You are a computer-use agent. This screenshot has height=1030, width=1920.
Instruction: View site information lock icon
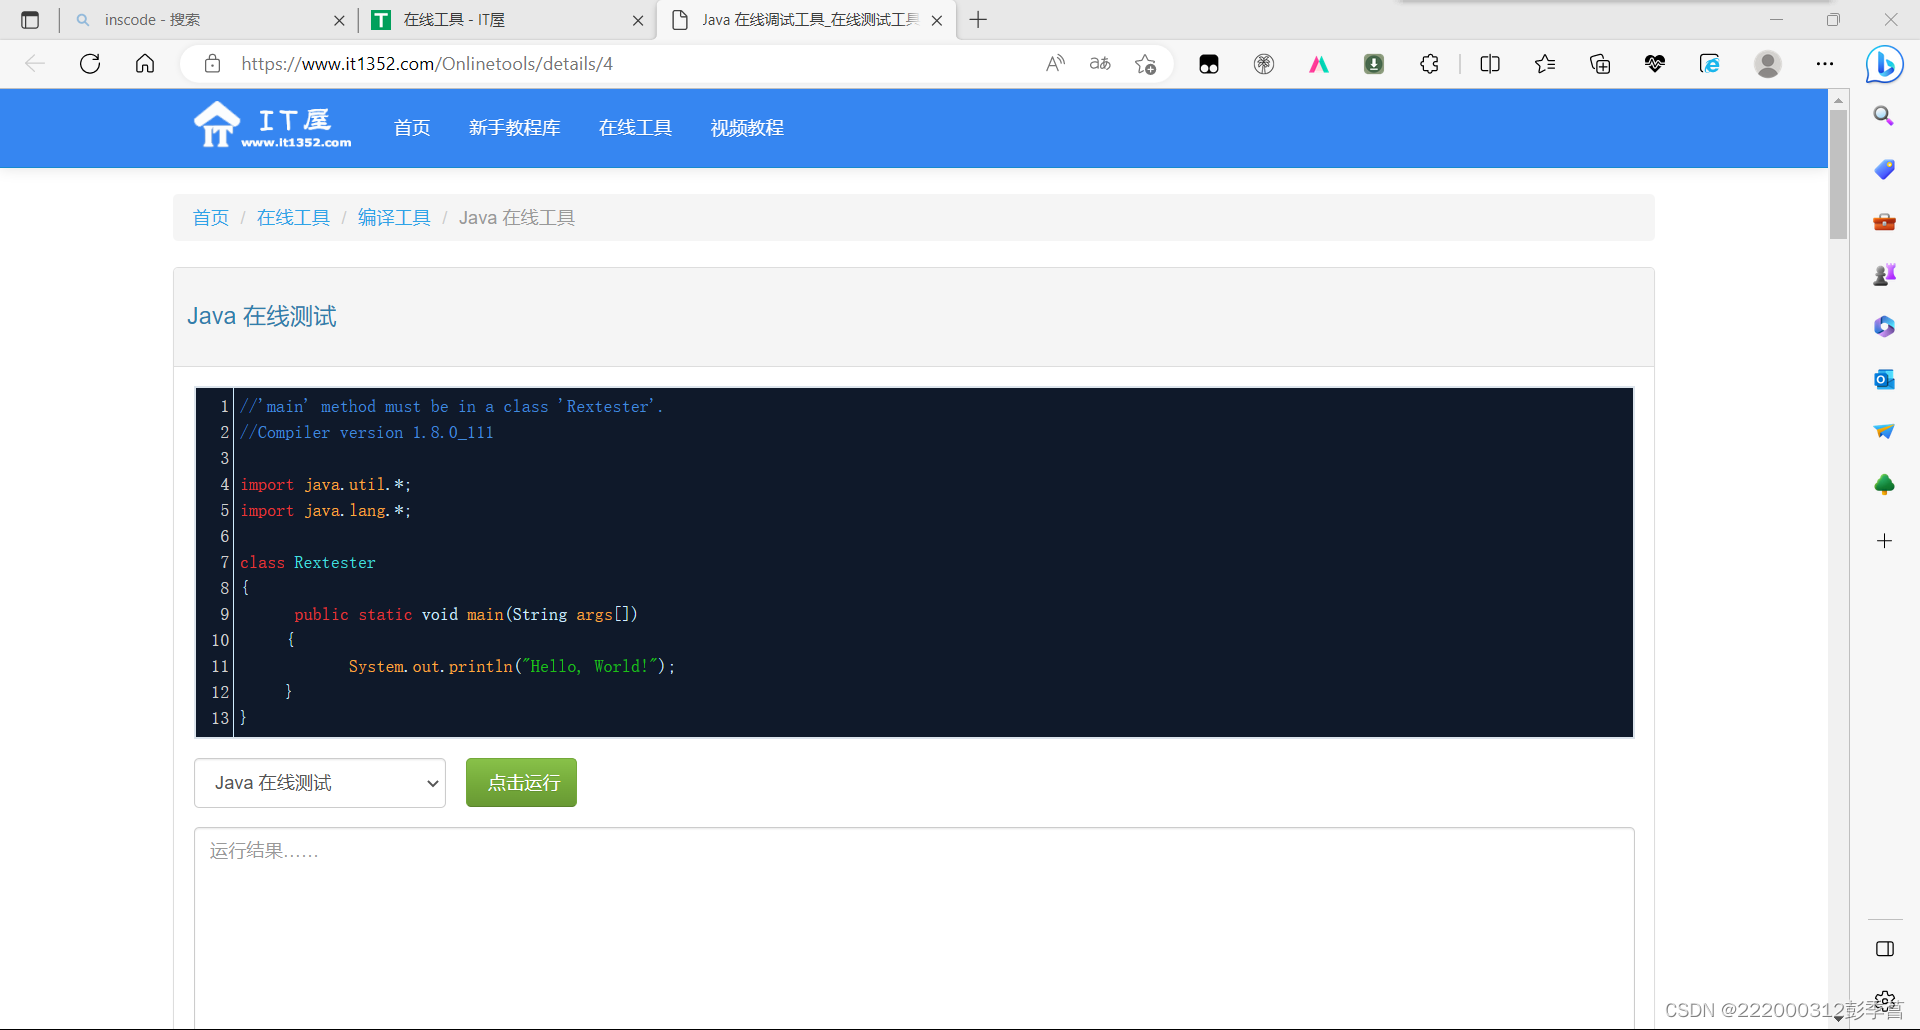click(212, 64)
